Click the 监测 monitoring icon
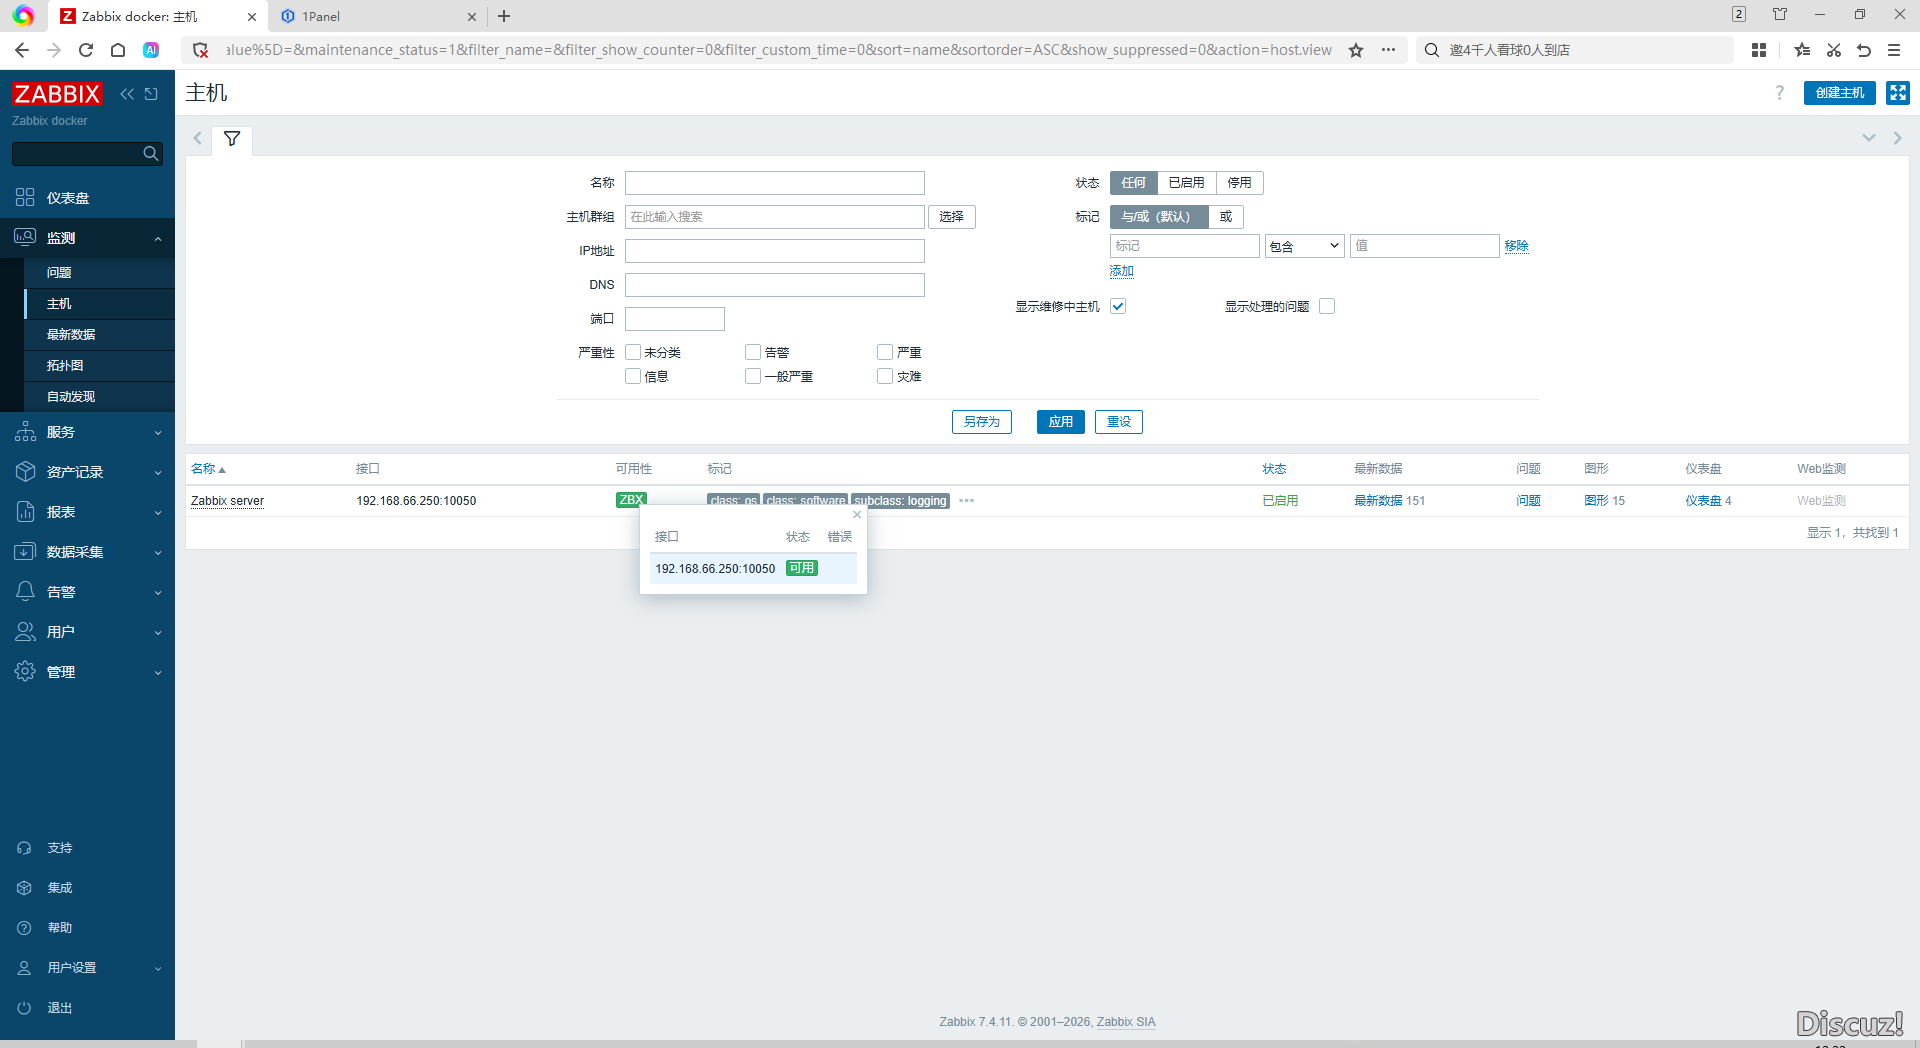 [25, 238]
